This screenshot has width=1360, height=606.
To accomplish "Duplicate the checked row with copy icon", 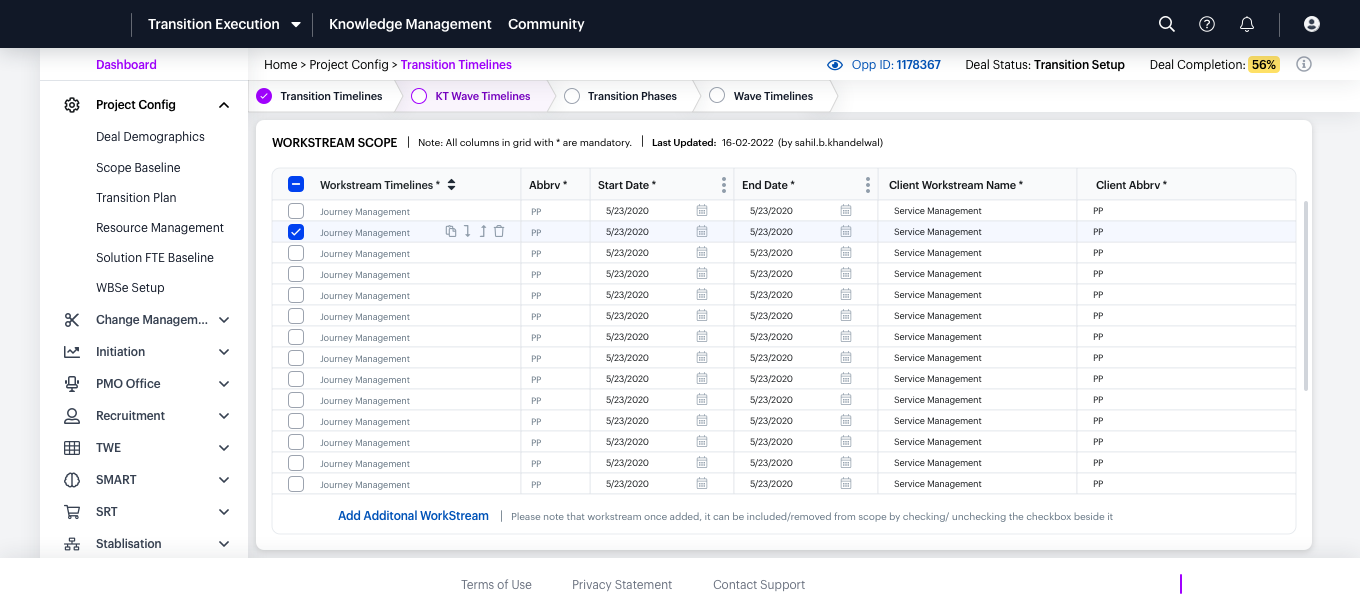I will point(451,232).
